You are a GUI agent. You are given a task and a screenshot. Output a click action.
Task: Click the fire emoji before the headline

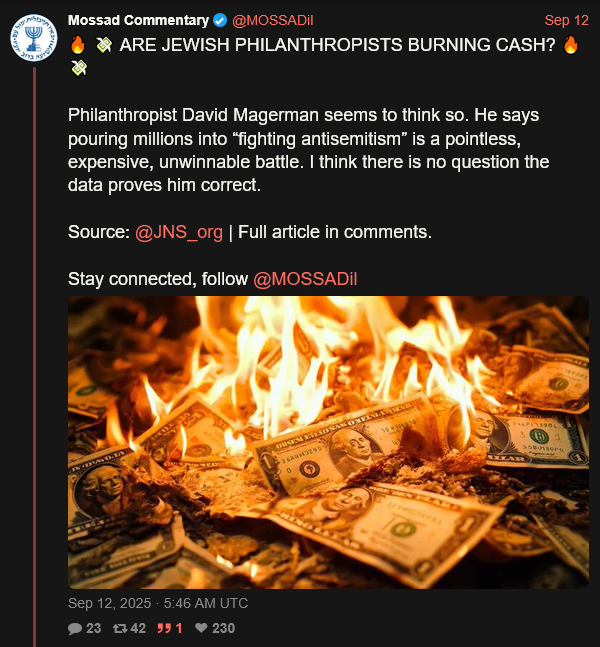[x=78, y=45]
